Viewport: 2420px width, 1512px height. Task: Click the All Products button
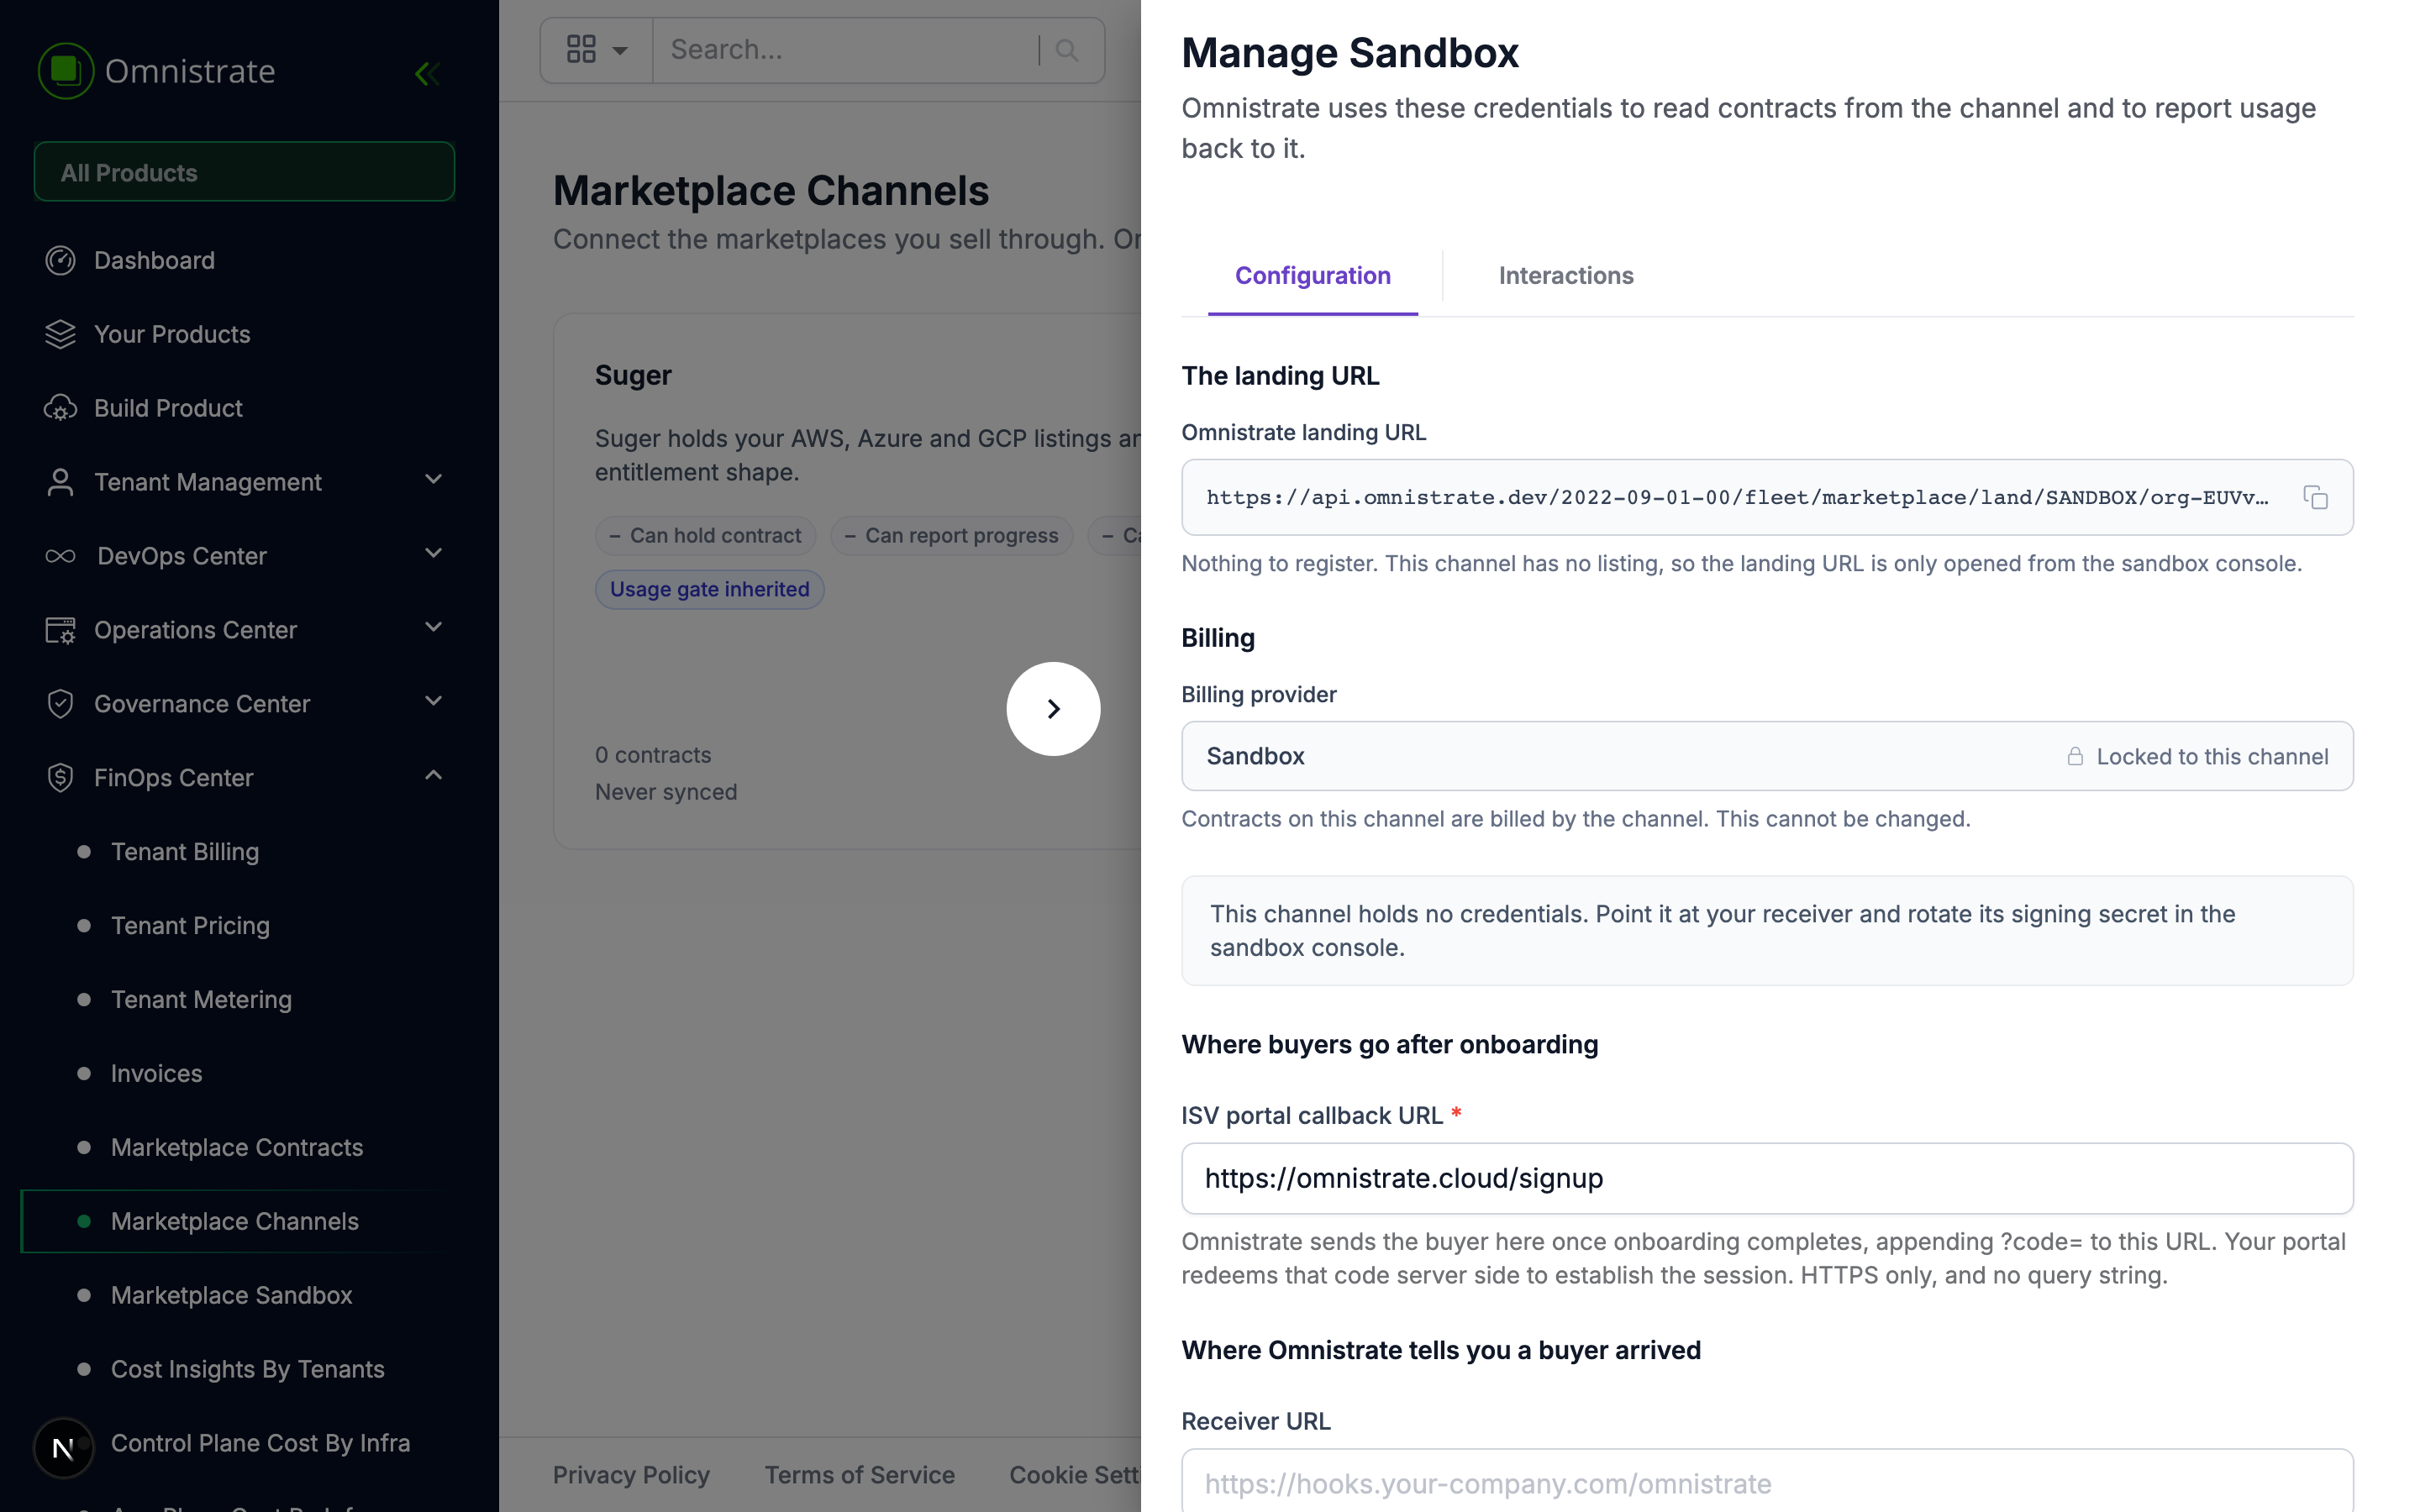point(244,172)
